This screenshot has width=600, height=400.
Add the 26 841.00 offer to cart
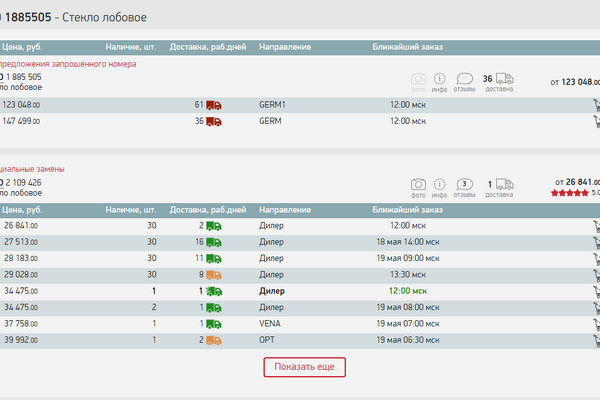click(x=596, y=226)
